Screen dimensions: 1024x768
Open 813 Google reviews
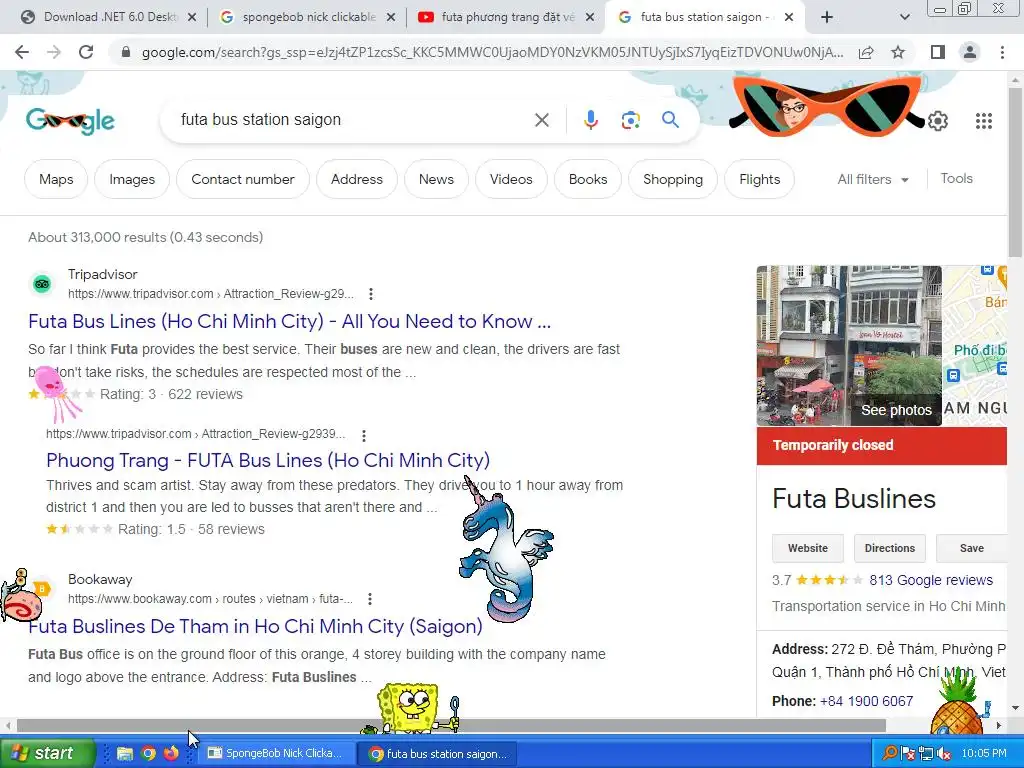[x=931, y=580]
